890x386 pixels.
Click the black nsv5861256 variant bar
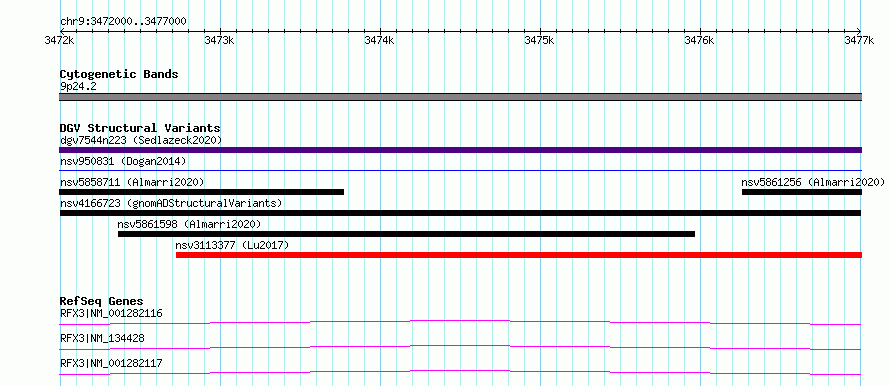coord(802,192)
